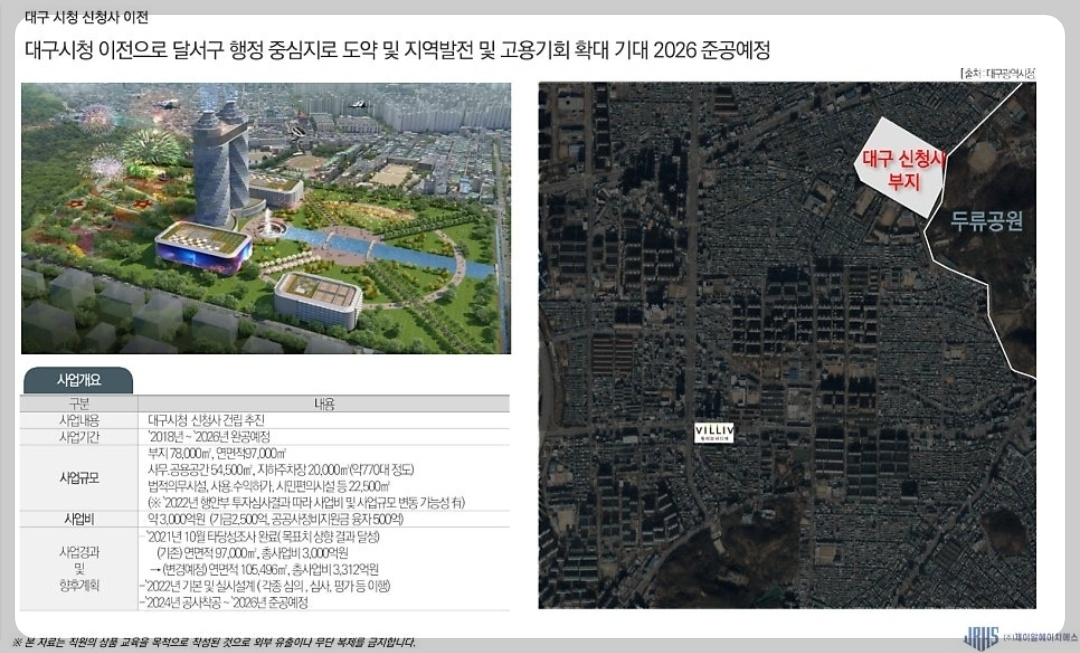
Task: Click the '대구시청 신청사 건립 추진' cell
Action: 206,420
